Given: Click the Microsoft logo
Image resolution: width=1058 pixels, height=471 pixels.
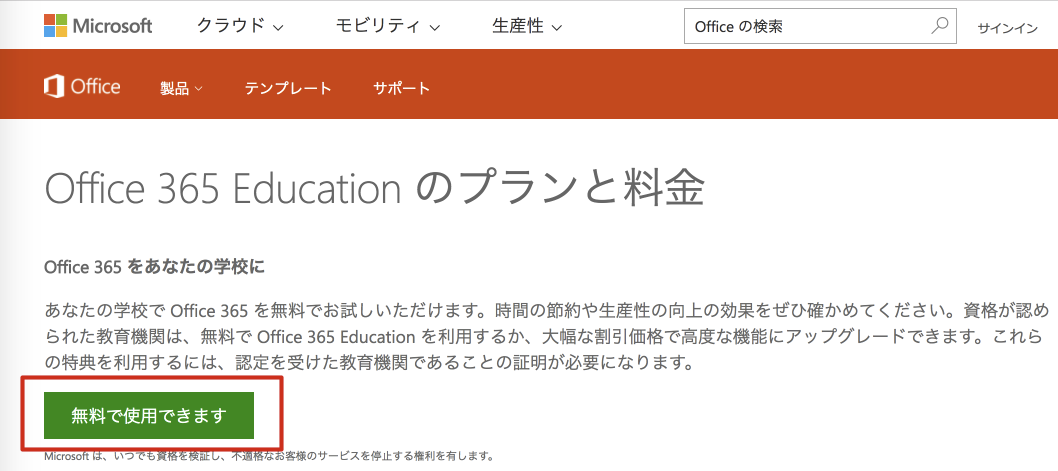Looking at the screenshot, I should [99, 26].
